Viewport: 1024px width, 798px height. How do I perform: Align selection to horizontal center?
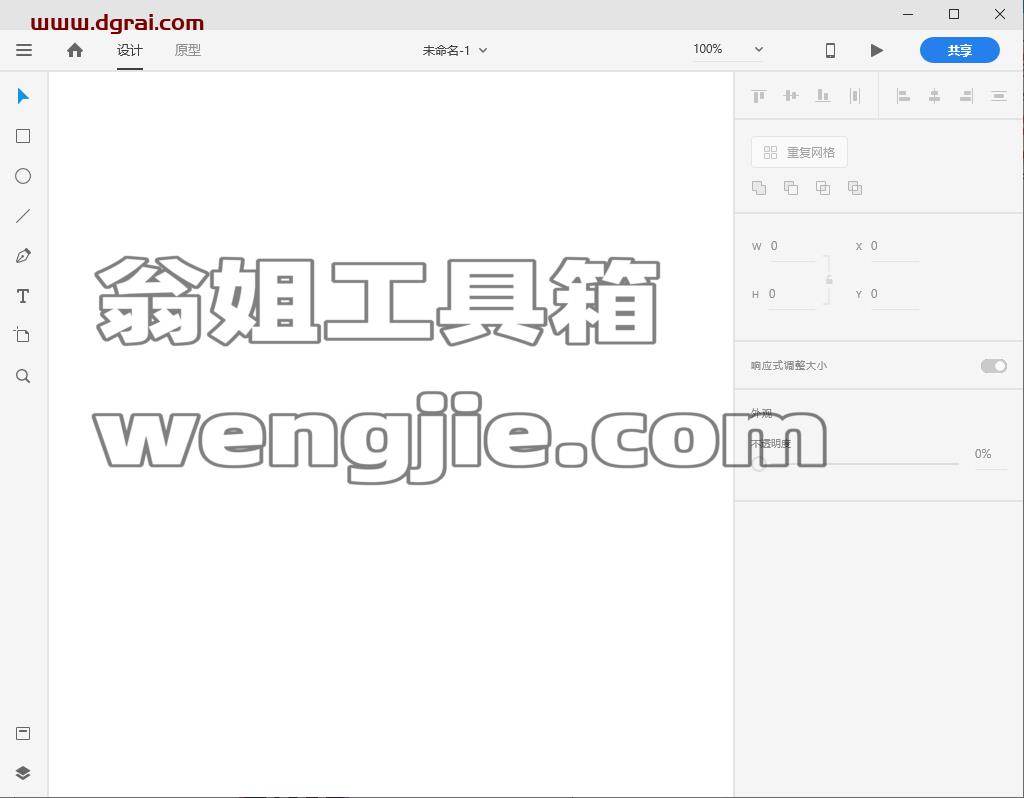coord(935,97)
